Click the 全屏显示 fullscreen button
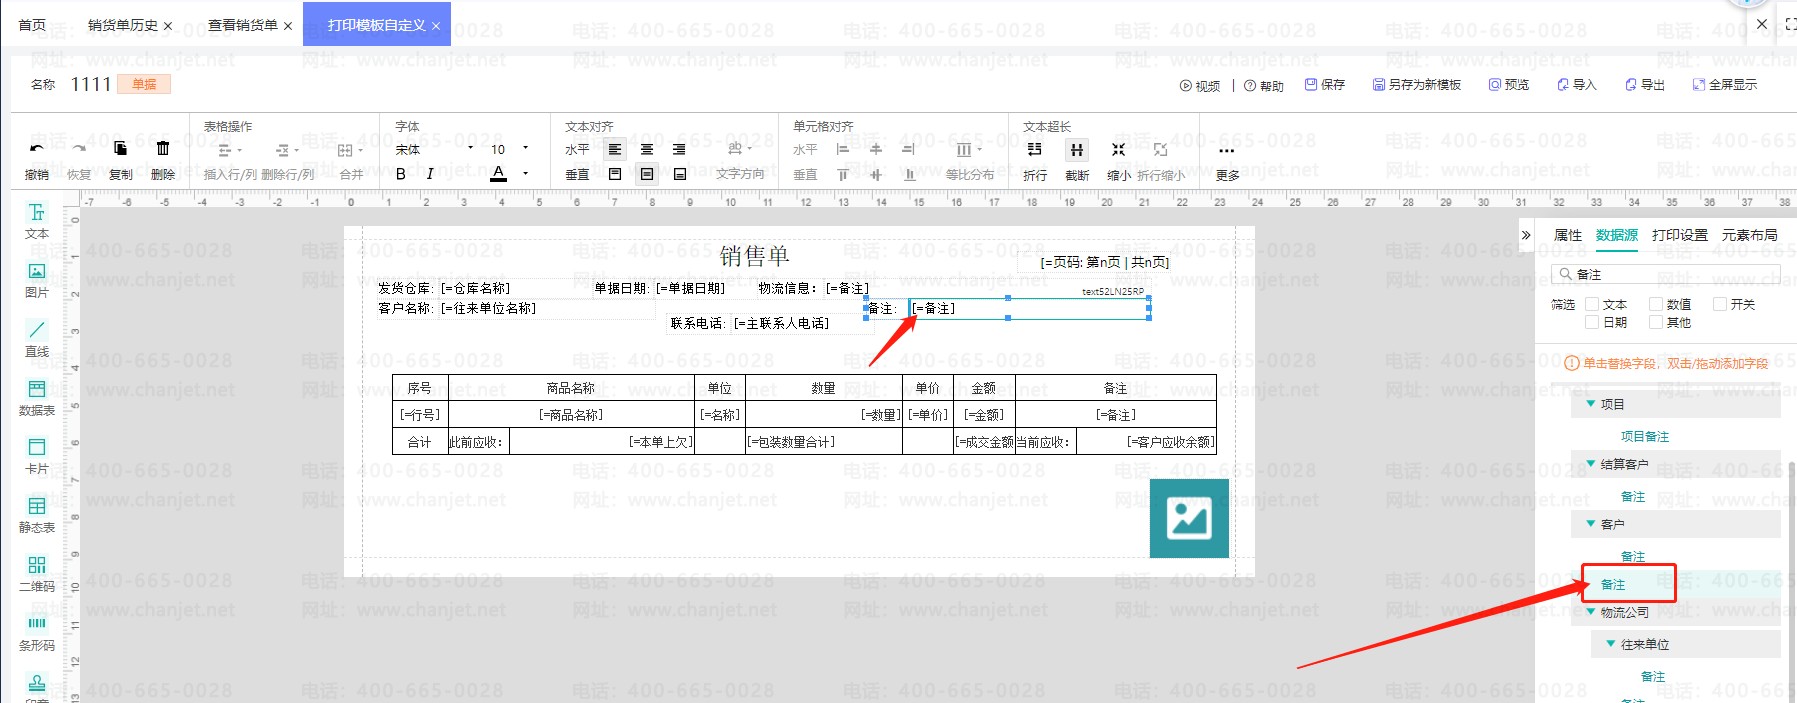The width and height of the screenshot is (1797, 703). pyautogui.click(x=1725, y=85)
